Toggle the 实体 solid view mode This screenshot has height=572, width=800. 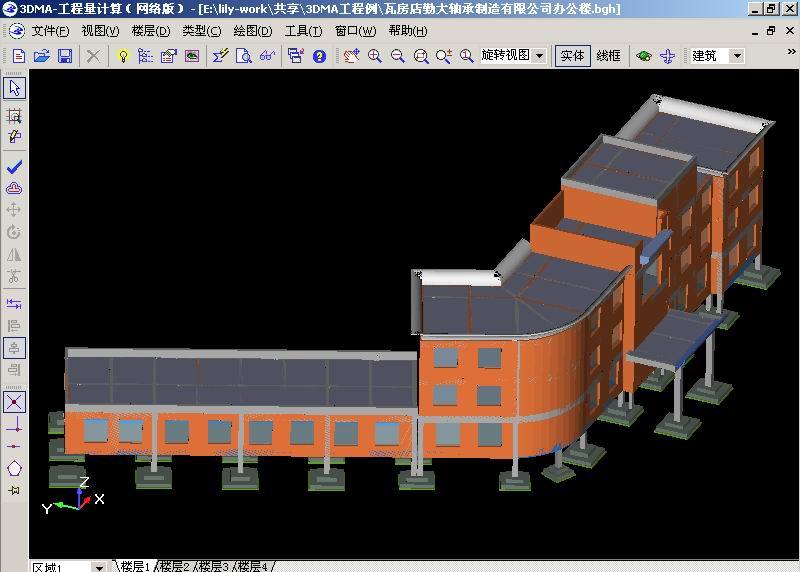(x=572, y=56)
